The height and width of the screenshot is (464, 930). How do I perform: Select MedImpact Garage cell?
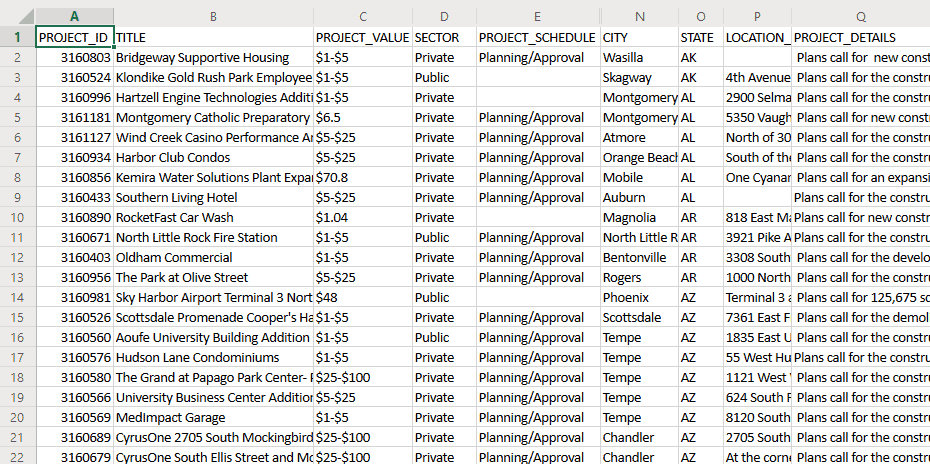(x=214, y=417)
